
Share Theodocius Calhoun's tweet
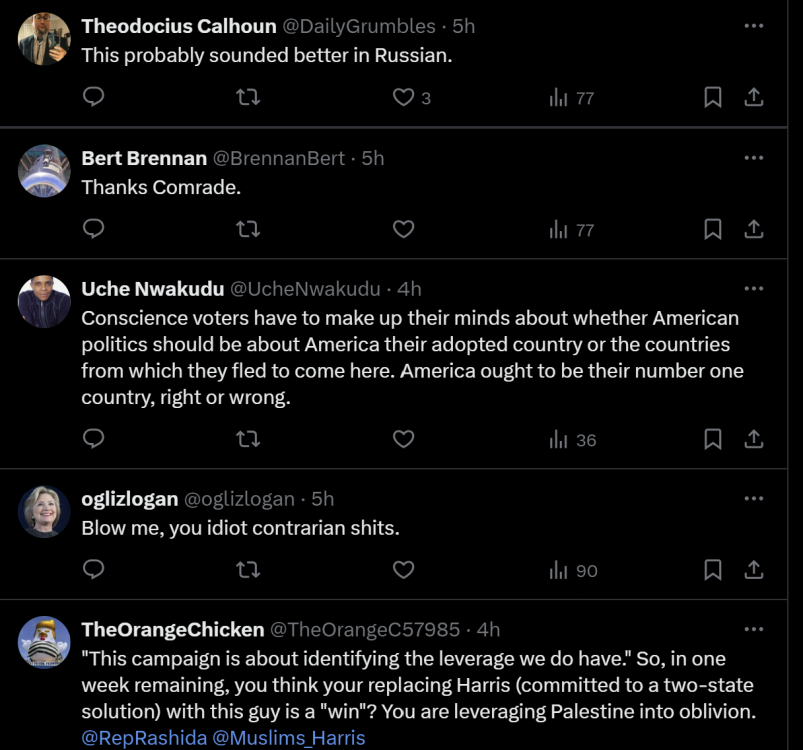coord(754,97)
